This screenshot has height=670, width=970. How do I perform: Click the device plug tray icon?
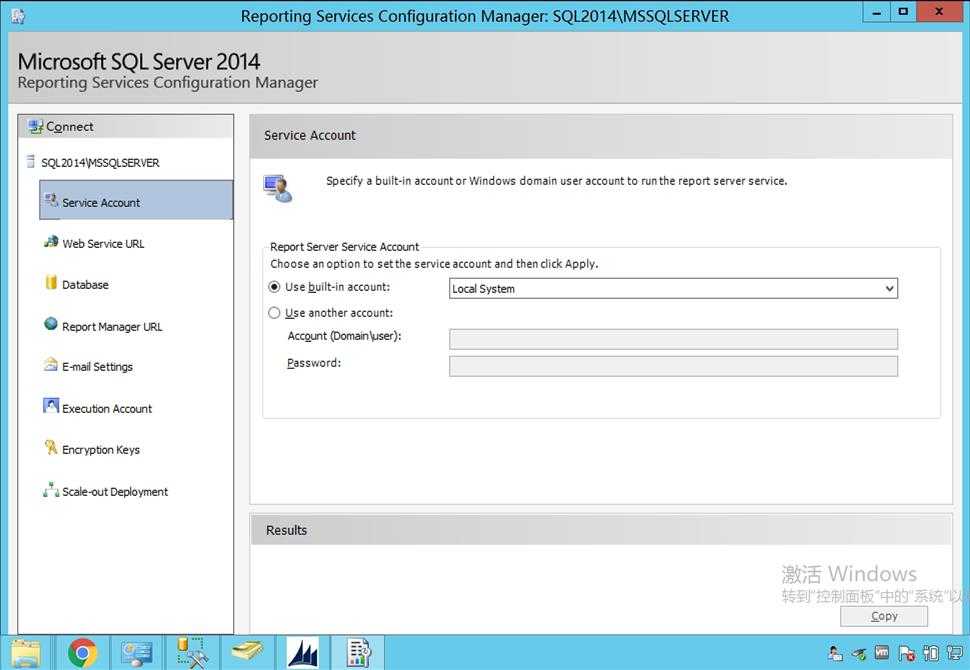pos(931,653)
